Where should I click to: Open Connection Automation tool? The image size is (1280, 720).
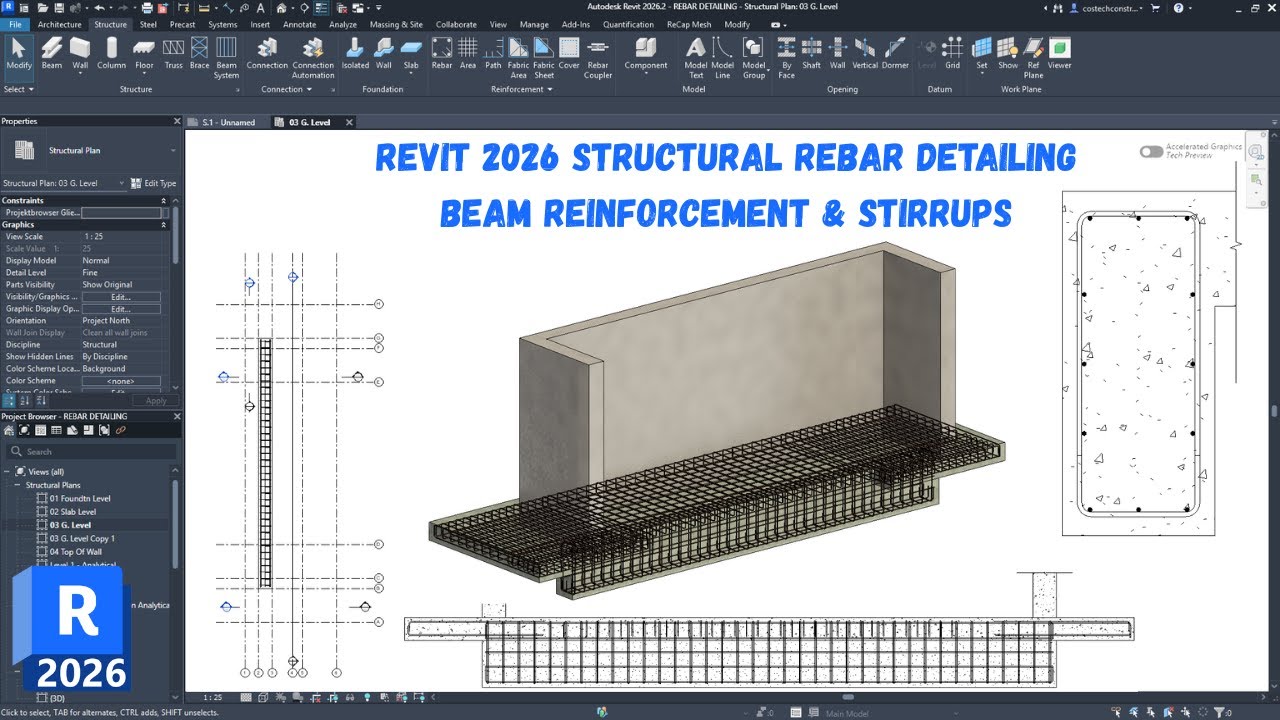tap(313, 58)
